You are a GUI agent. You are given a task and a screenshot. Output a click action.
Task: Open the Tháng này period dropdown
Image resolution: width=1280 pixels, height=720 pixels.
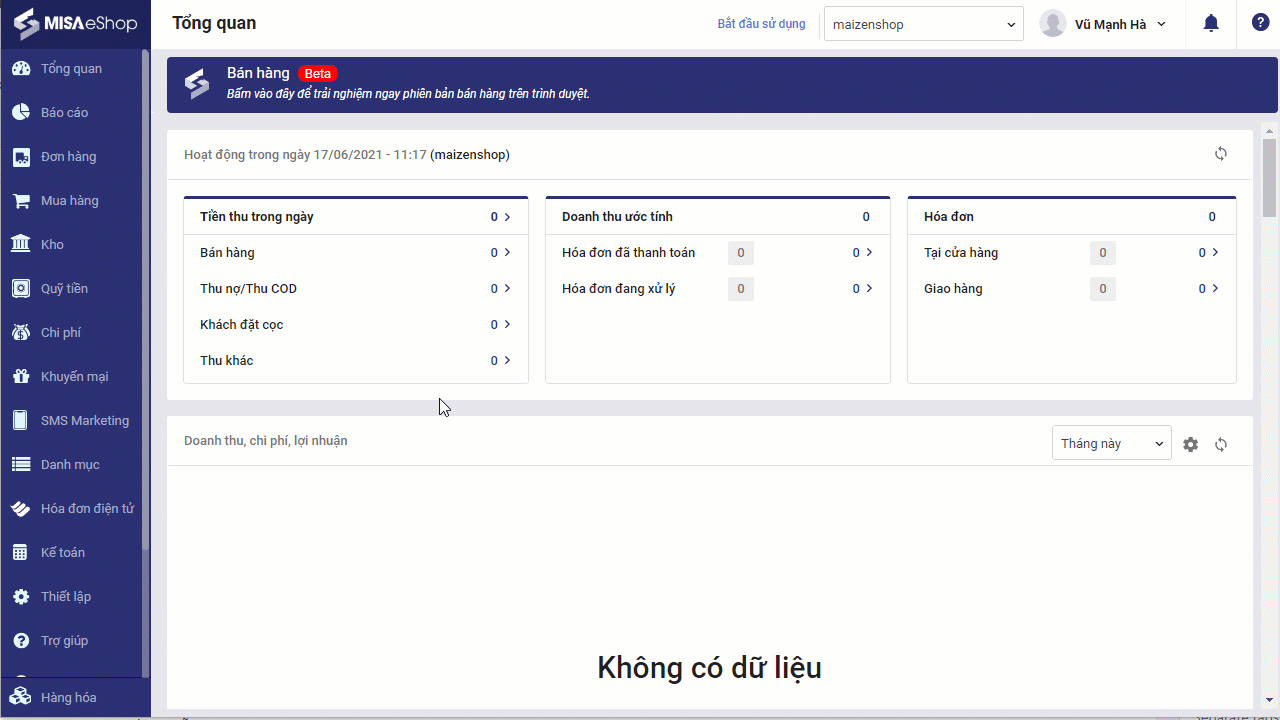click(x=1112, y=443)
